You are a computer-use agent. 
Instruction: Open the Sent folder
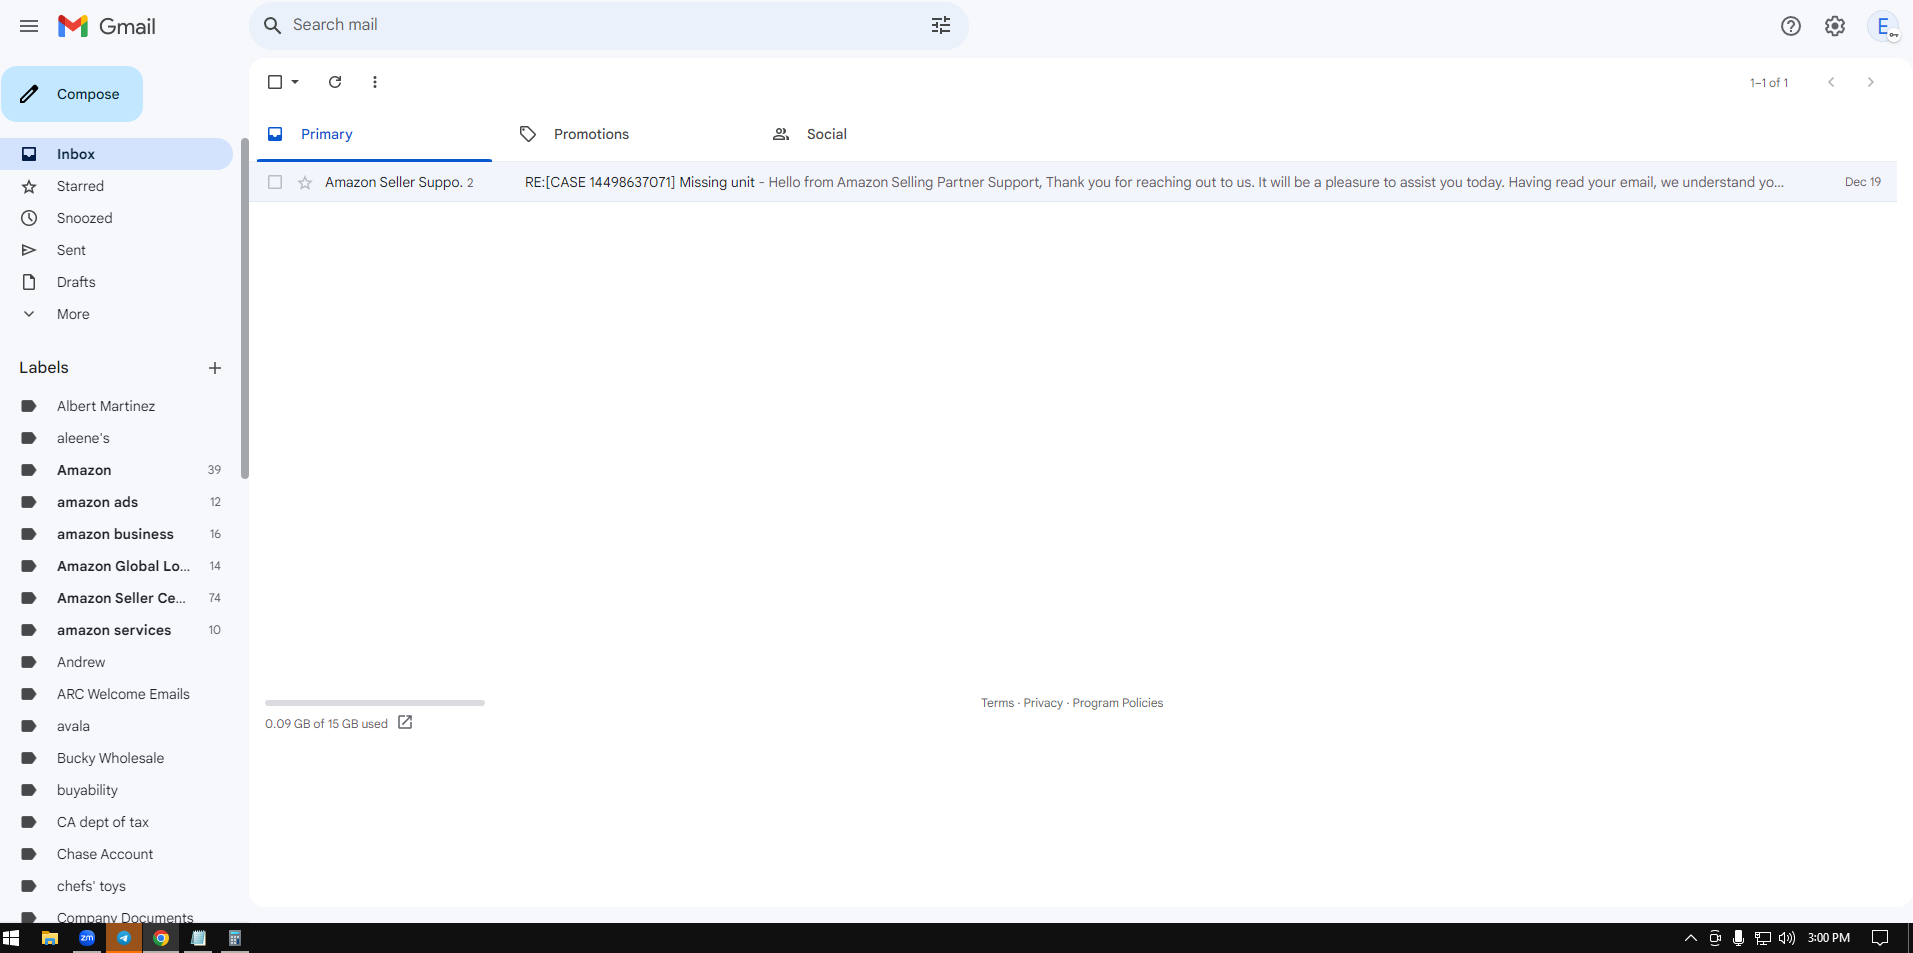coord(116,250)
